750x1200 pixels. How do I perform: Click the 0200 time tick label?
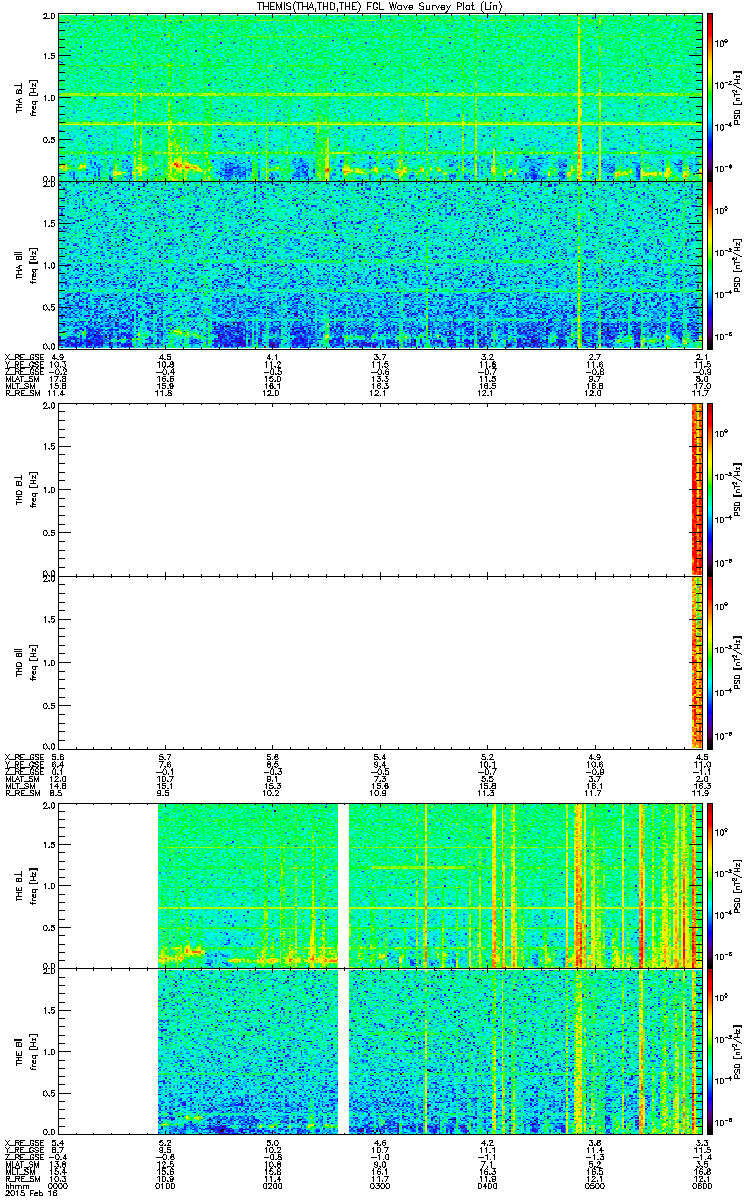pos(273,1184)
